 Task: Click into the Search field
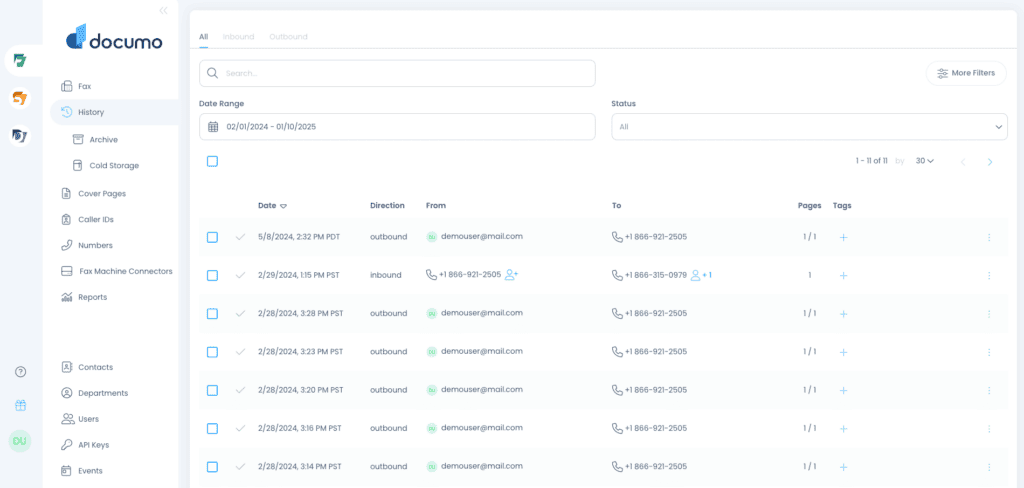coord(397,73)
